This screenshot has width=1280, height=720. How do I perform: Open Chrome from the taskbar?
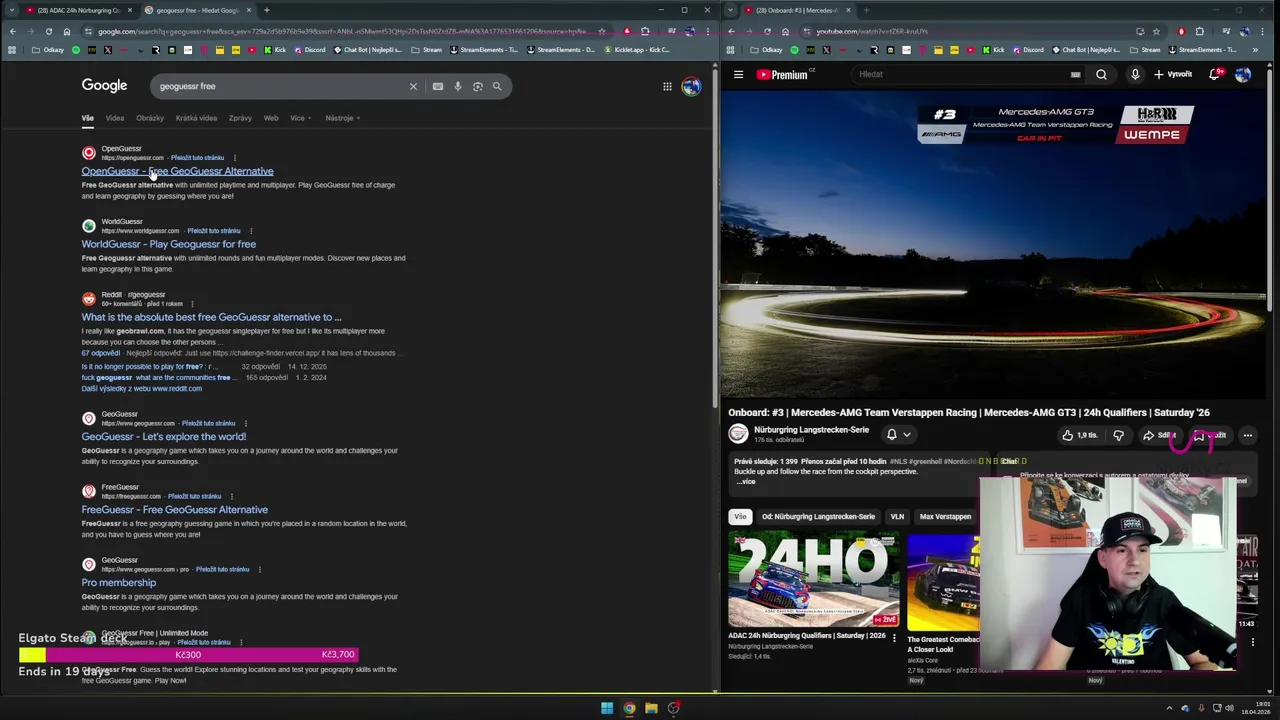629,708
